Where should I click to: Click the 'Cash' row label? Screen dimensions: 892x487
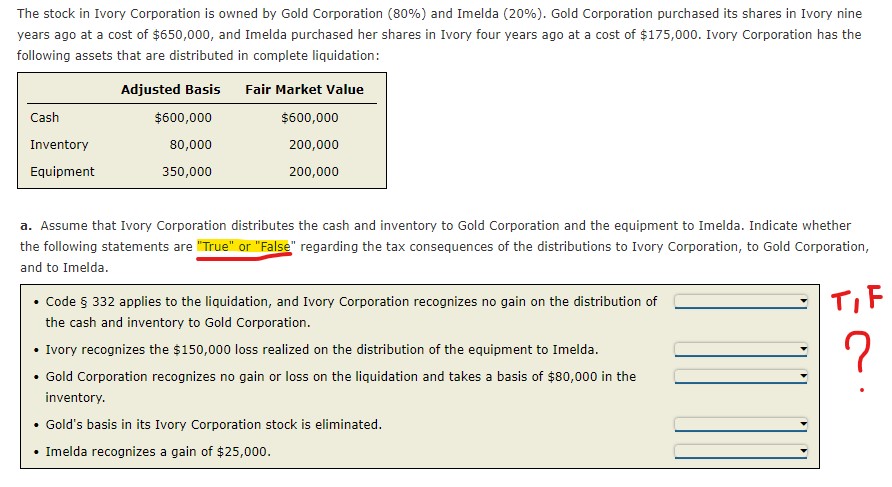(x=44, y=118)
